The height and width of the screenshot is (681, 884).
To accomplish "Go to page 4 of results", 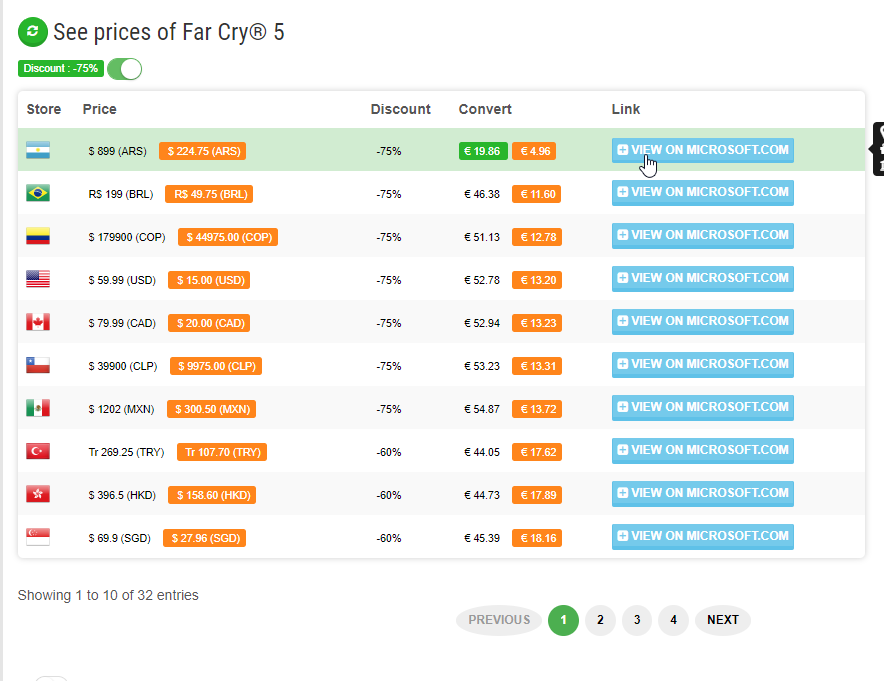I will (x=673, y=620).
